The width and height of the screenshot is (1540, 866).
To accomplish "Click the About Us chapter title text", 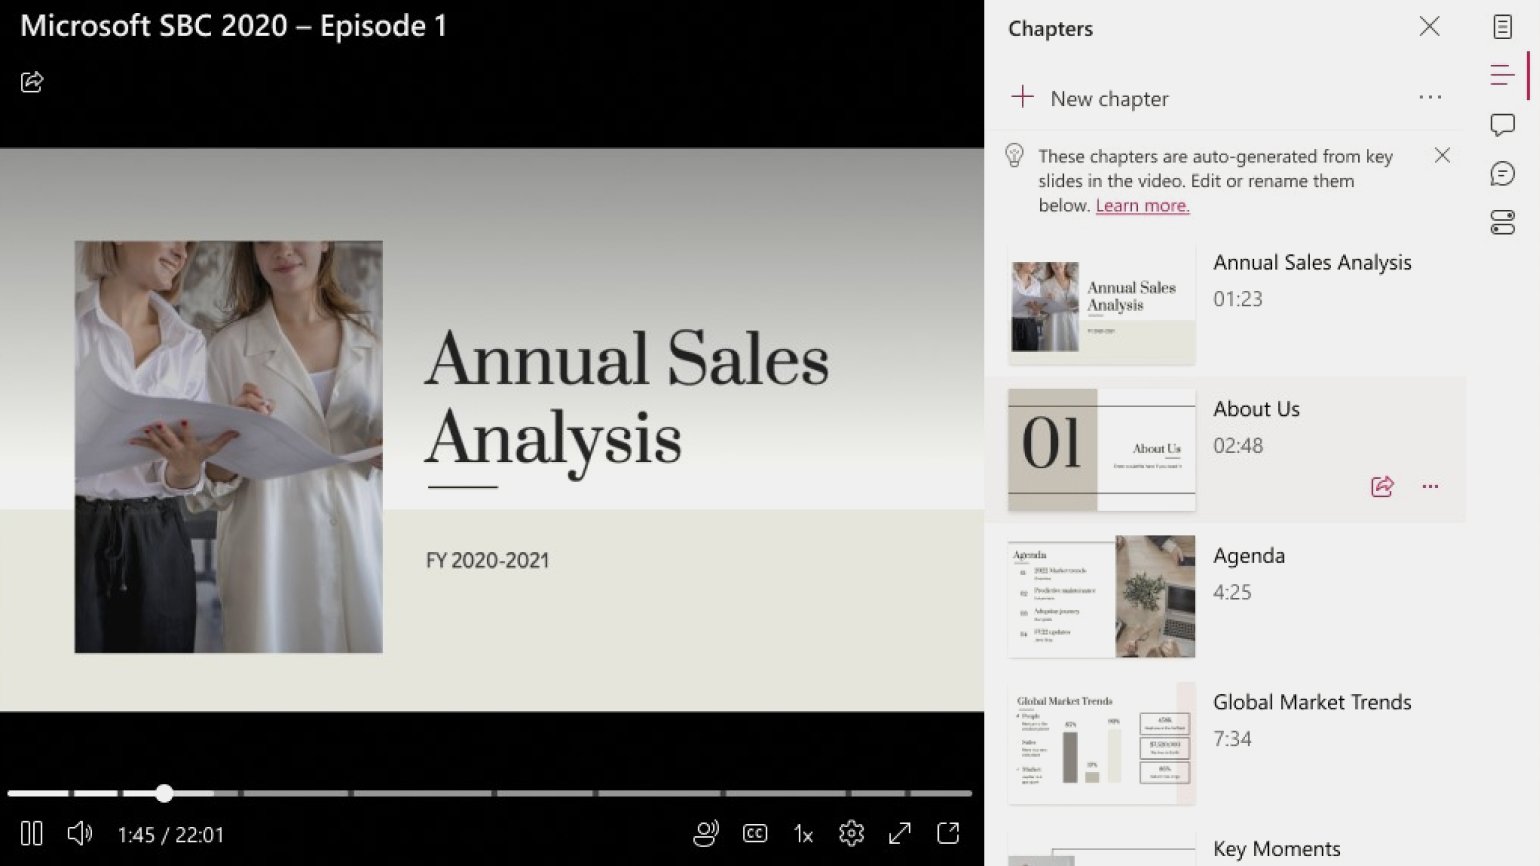I will point(1256,409).
